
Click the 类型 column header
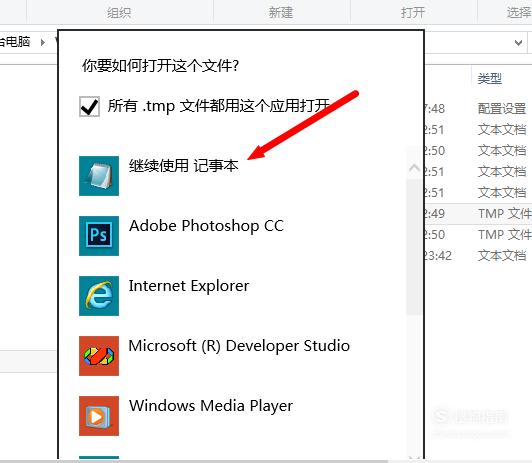point(490,79)
